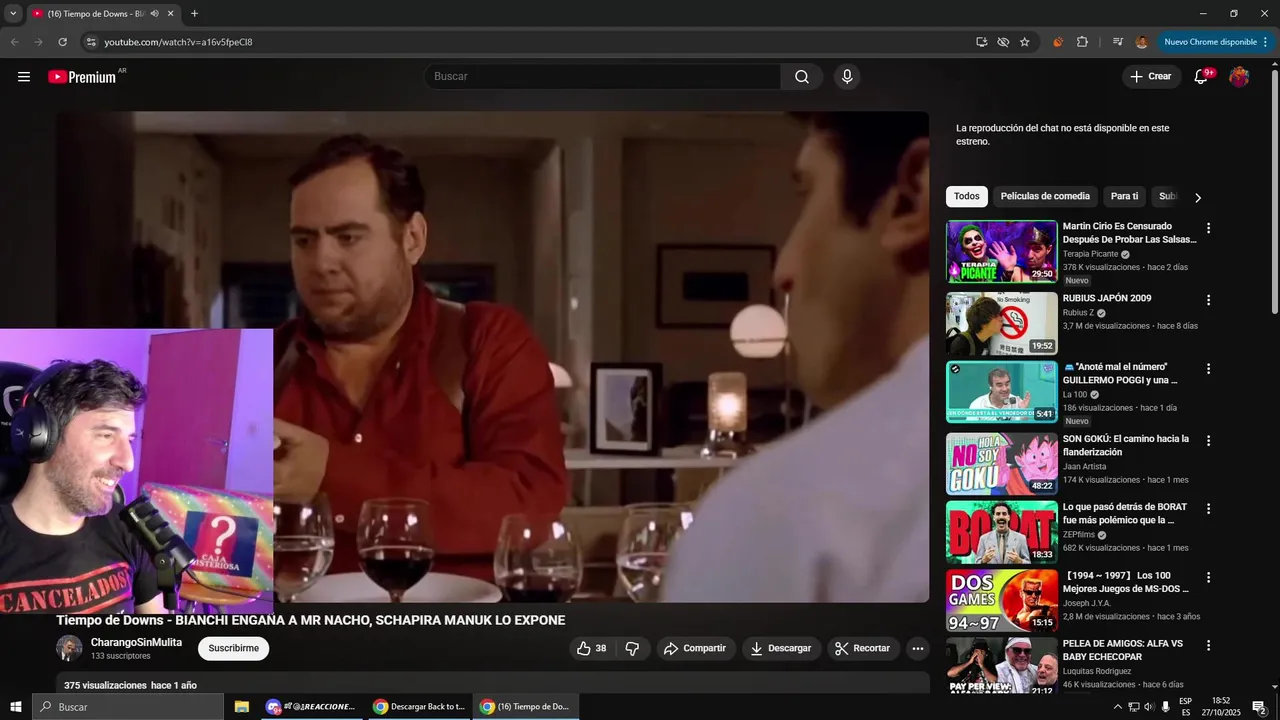Open YouTube notifications bell
The width and height of the screenshot is (1280, 720).
click(x=1202, y=77)
